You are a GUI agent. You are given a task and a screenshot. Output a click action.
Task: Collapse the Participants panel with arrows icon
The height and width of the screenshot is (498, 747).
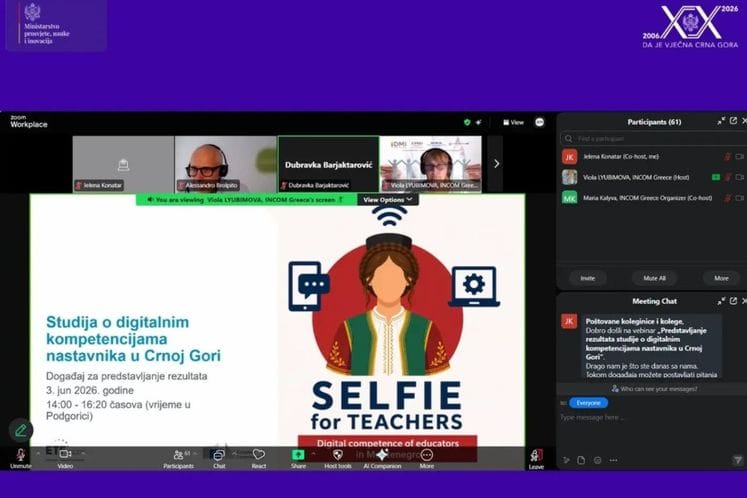[x=721, y=121]
